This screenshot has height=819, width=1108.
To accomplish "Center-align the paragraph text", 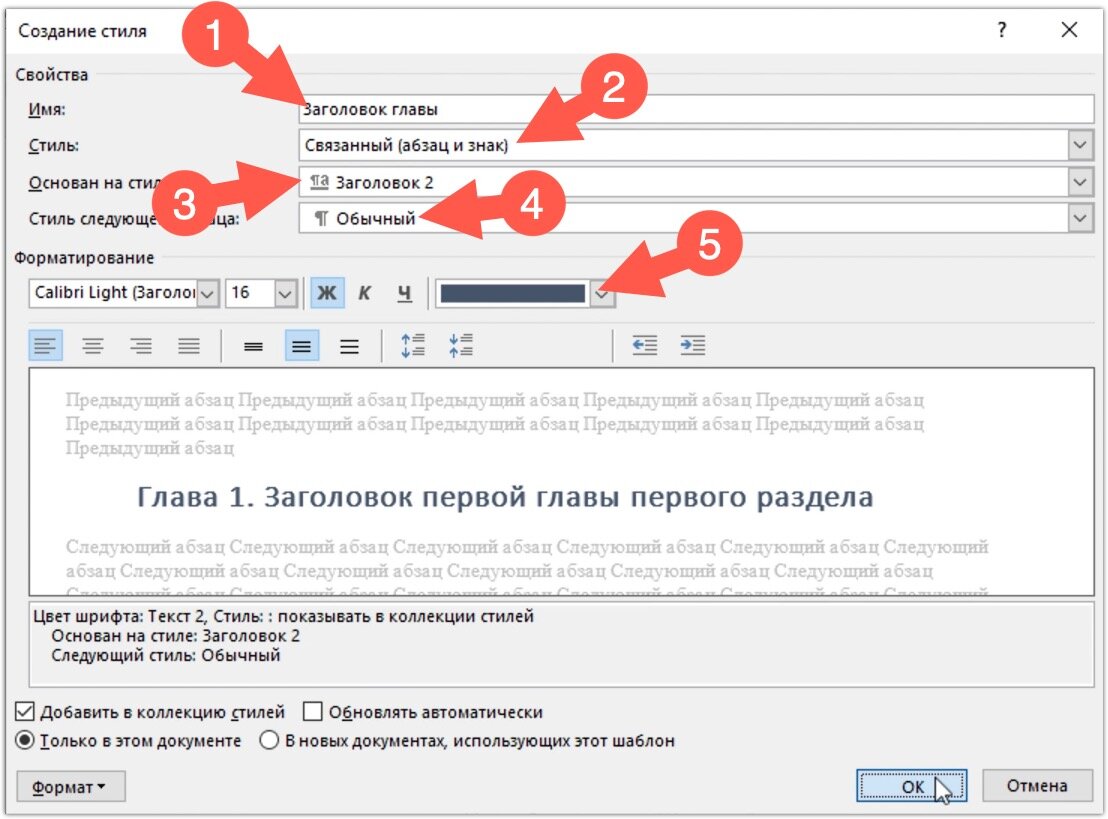I will click(x=93, y=346).
